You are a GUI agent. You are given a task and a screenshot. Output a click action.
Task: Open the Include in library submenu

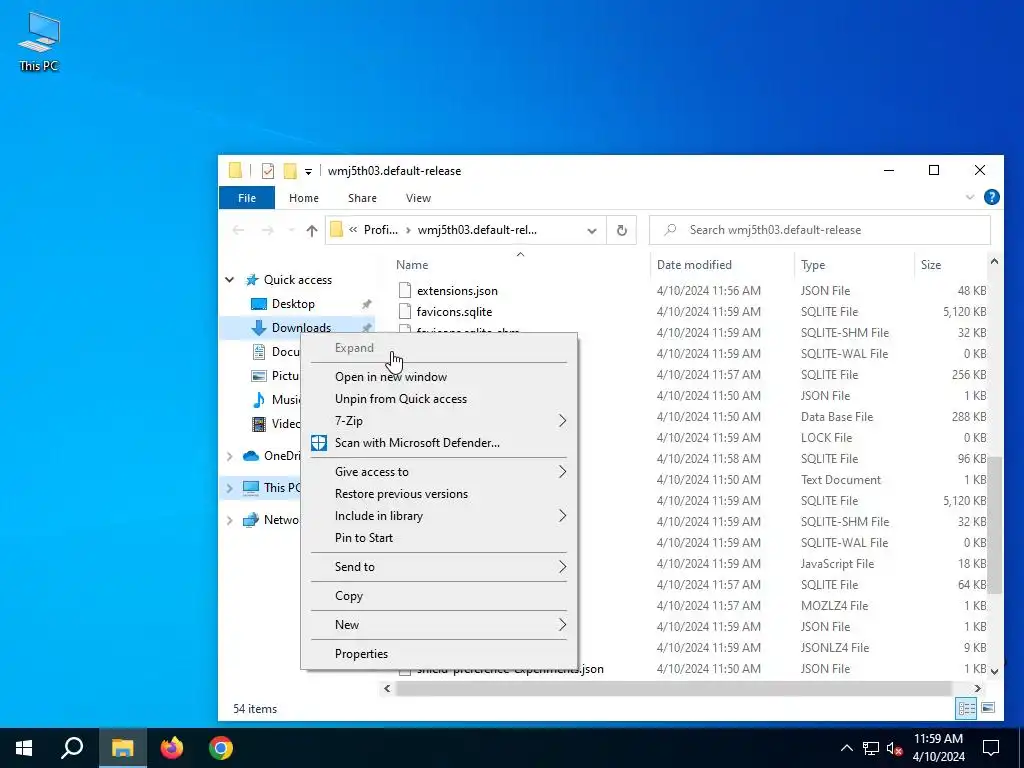(439, 516)
